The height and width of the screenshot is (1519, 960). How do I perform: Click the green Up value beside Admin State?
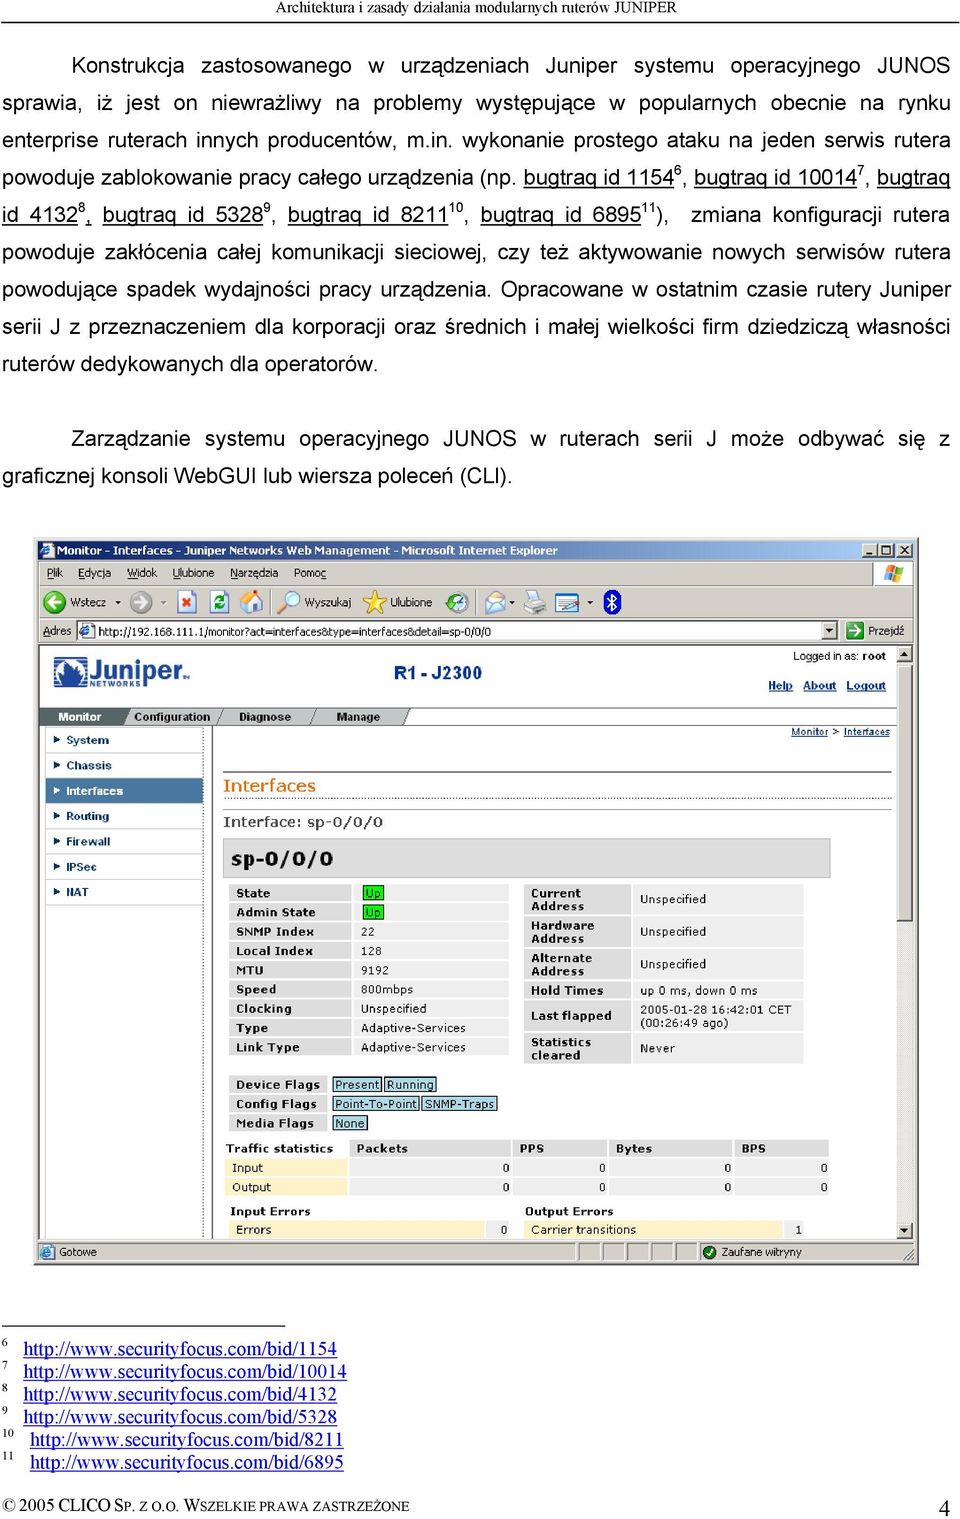tap(373, 912)
